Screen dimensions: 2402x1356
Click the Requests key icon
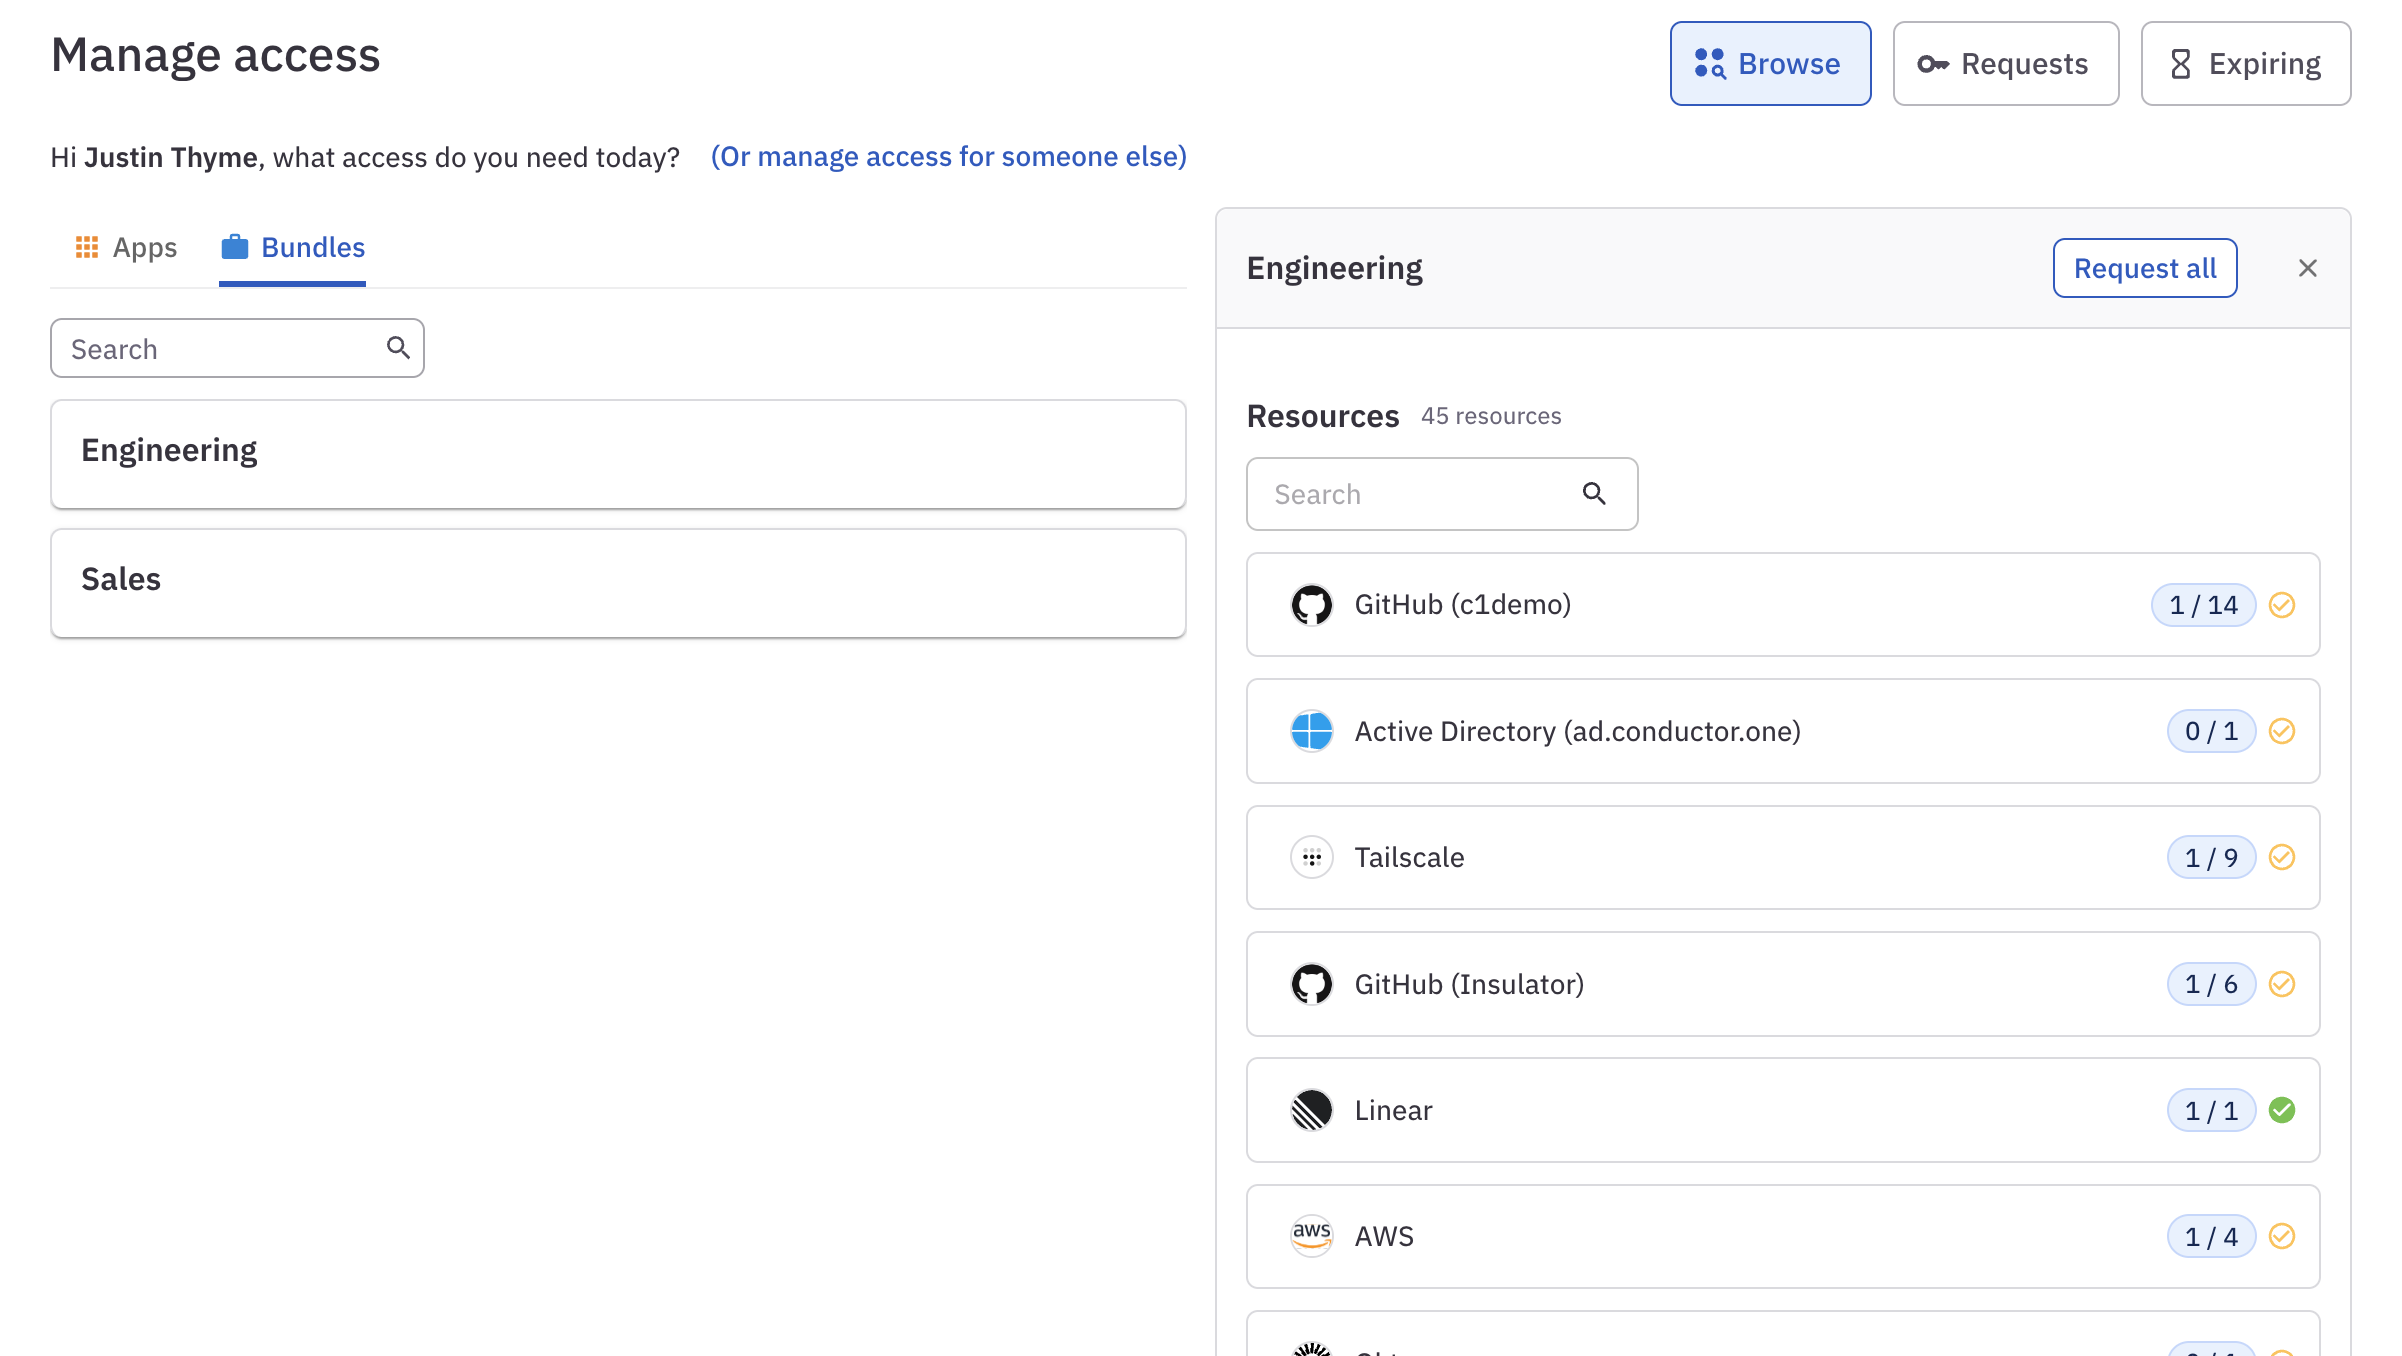point(1933,64)
